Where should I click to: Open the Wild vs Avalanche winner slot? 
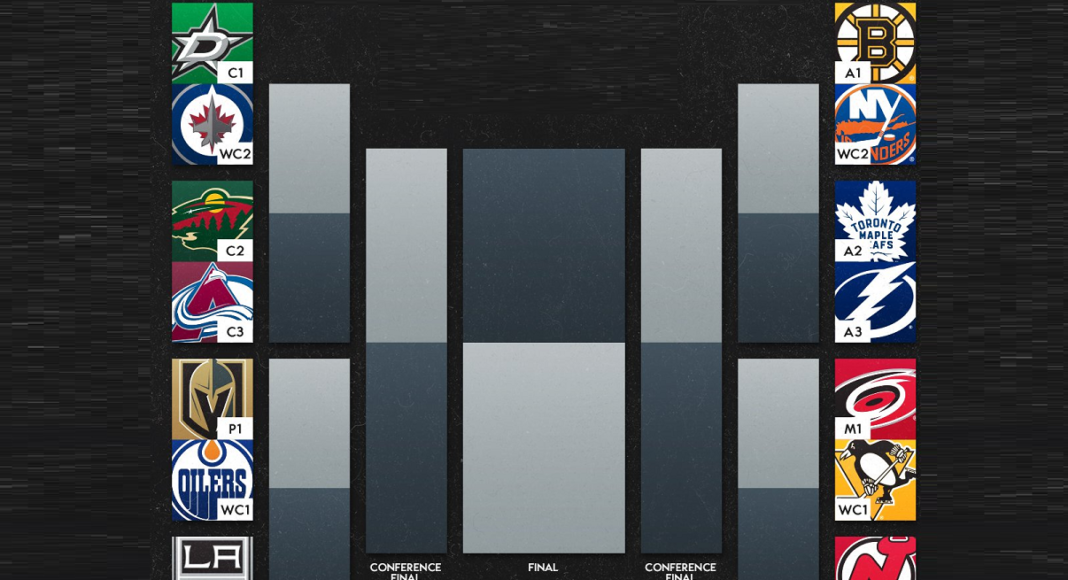click(309, 278)
